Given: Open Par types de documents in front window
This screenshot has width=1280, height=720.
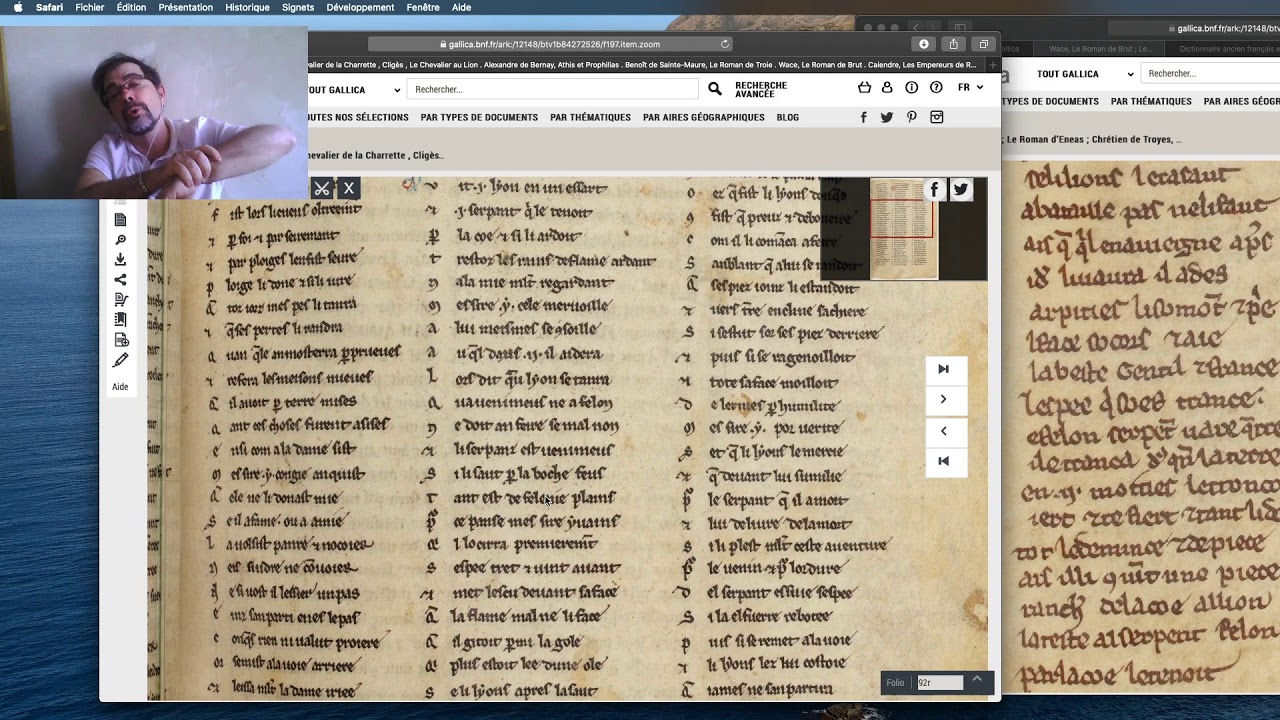Looking at the screenshot, I should [x=479, y=117].
